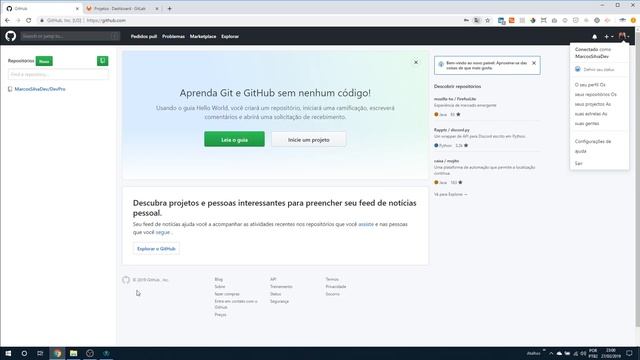Click the assiste link in feed text

coord(366,224)
